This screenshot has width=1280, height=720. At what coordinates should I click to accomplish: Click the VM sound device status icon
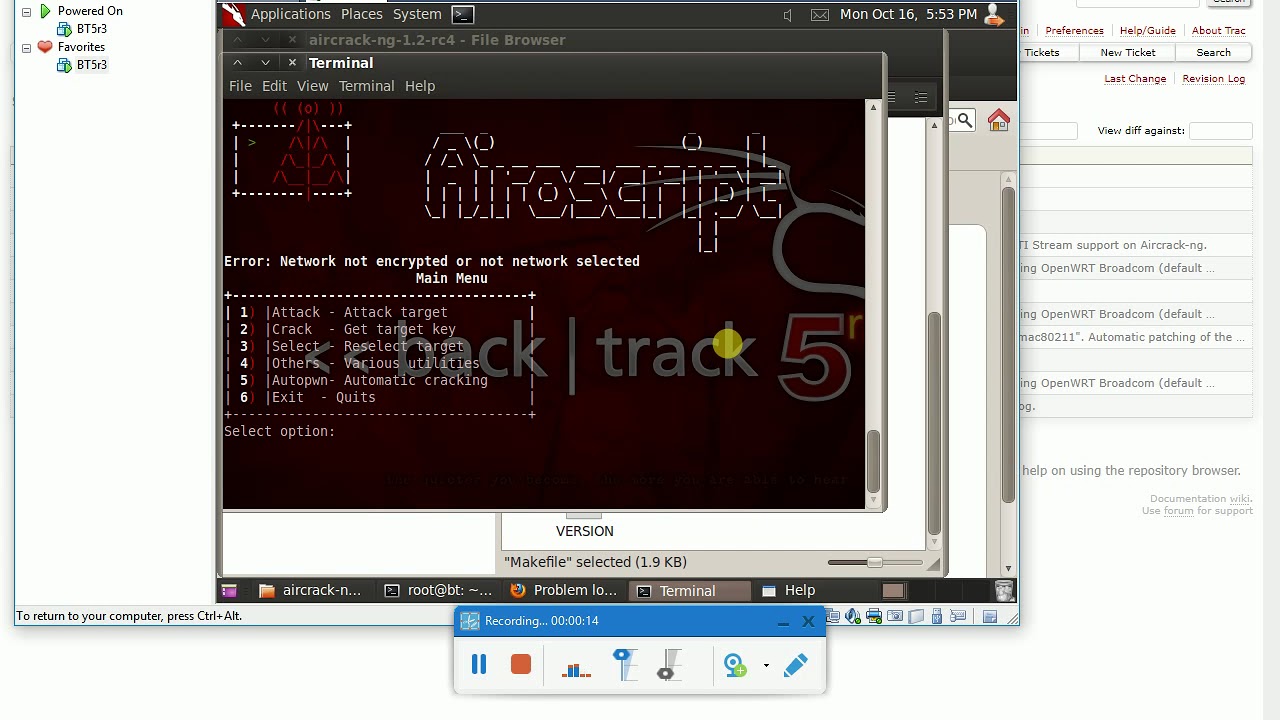coord(853,617)
